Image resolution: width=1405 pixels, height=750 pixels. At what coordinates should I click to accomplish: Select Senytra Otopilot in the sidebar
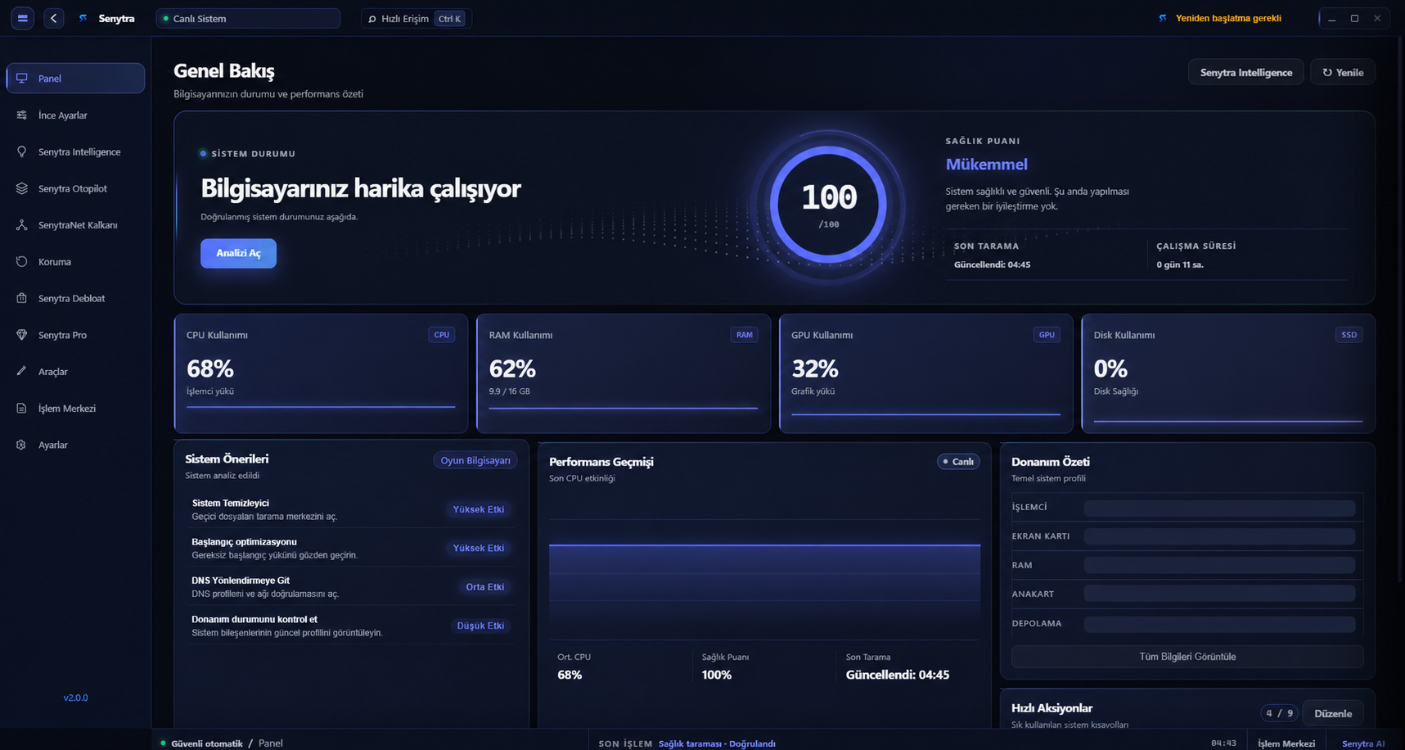(76, 188)
